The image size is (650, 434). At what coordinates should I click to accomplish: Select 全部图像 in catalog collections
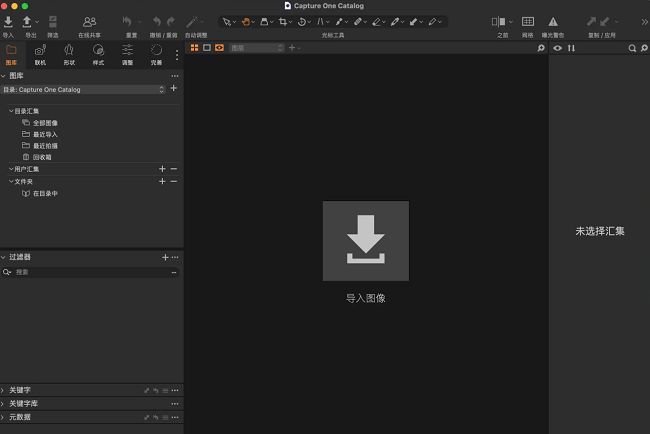click(45, 123)
